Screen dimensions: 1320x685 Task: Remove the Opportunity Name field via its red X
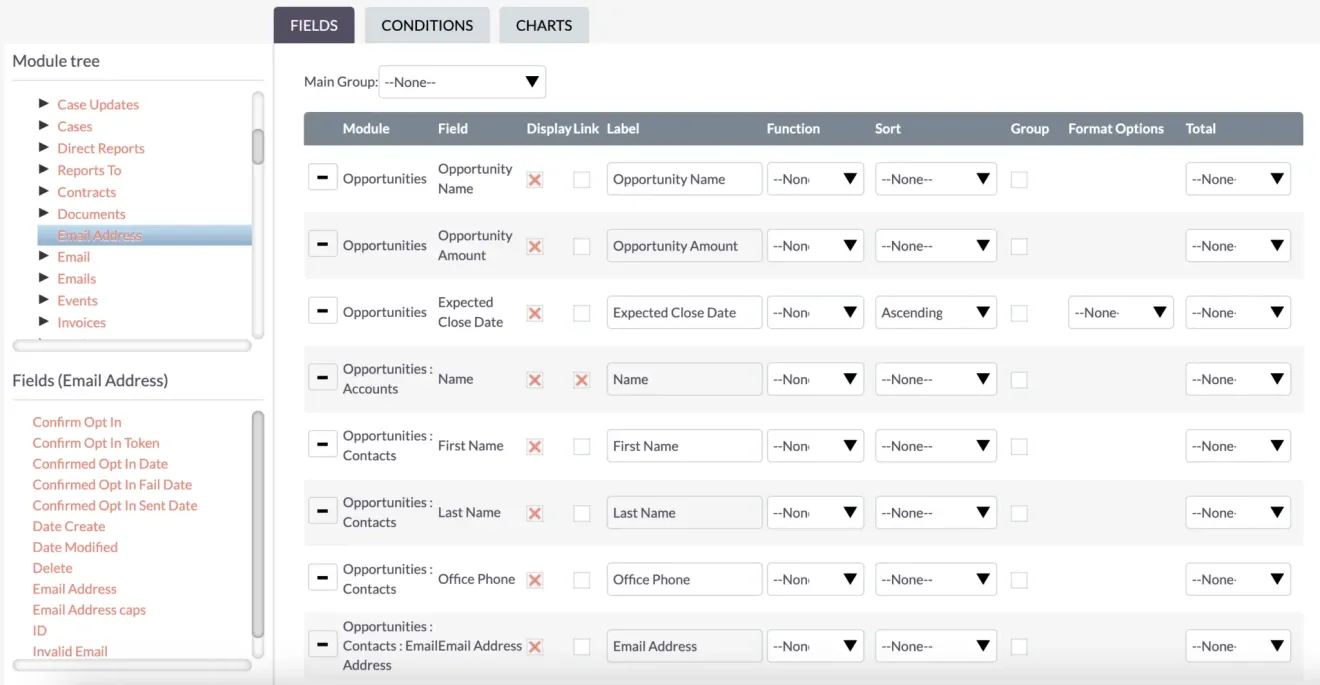[535, 178]
